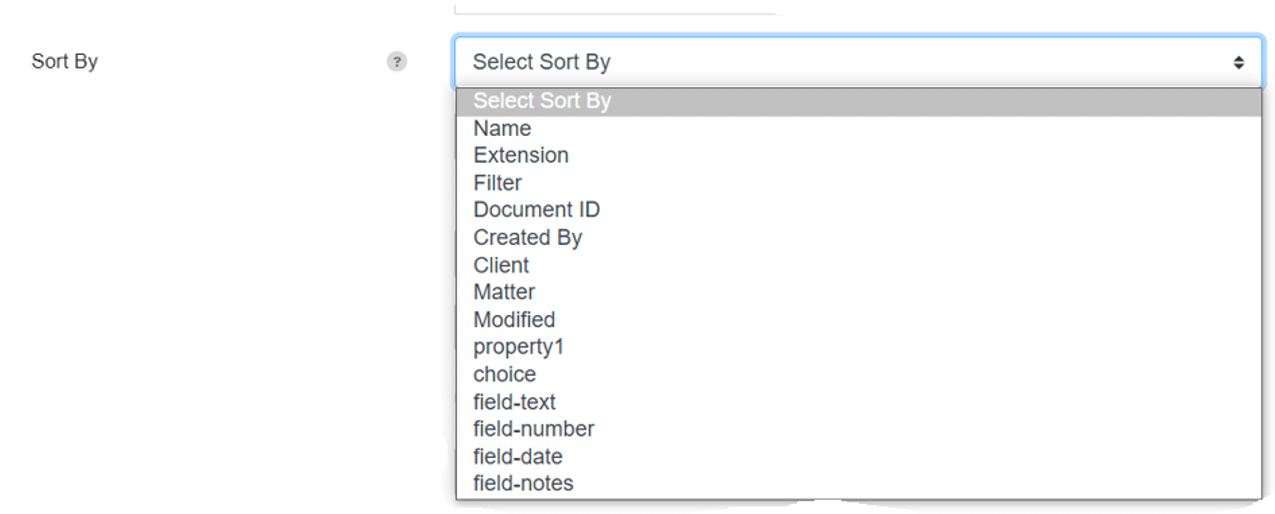1275x514 pixels.
Task: Select the choice option
Action: point(858,374)
